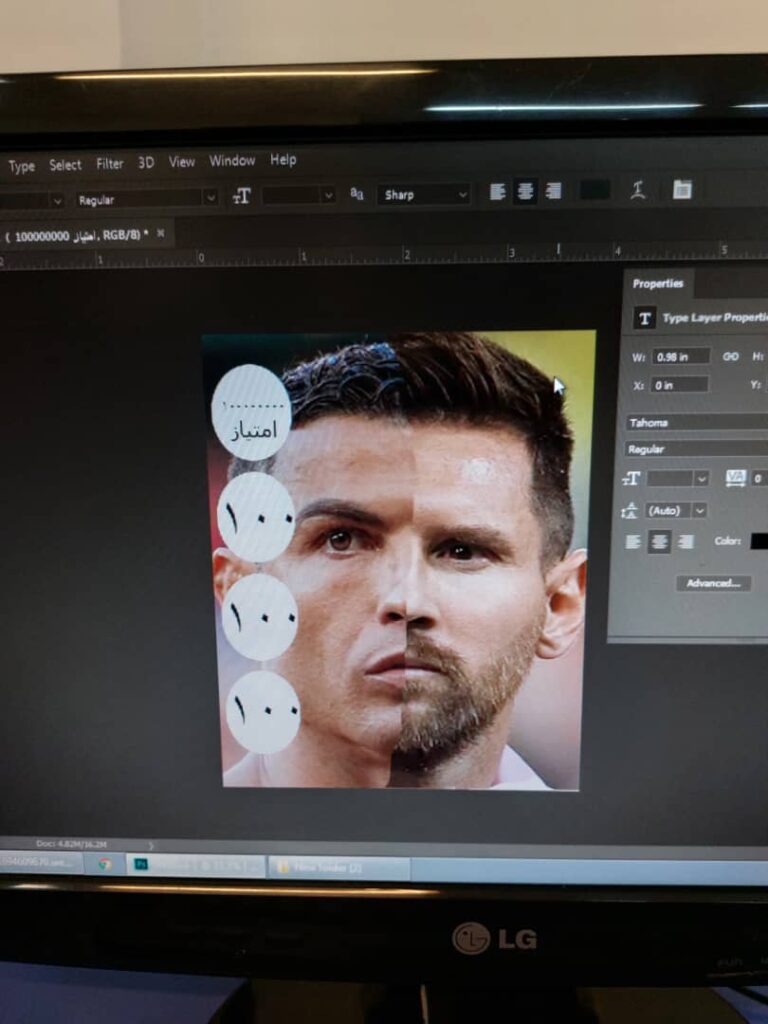The width and height of the screenshot is (768, 1024).
Task: Click the warp text icon in options bar
Action: [x=637, y=191]
